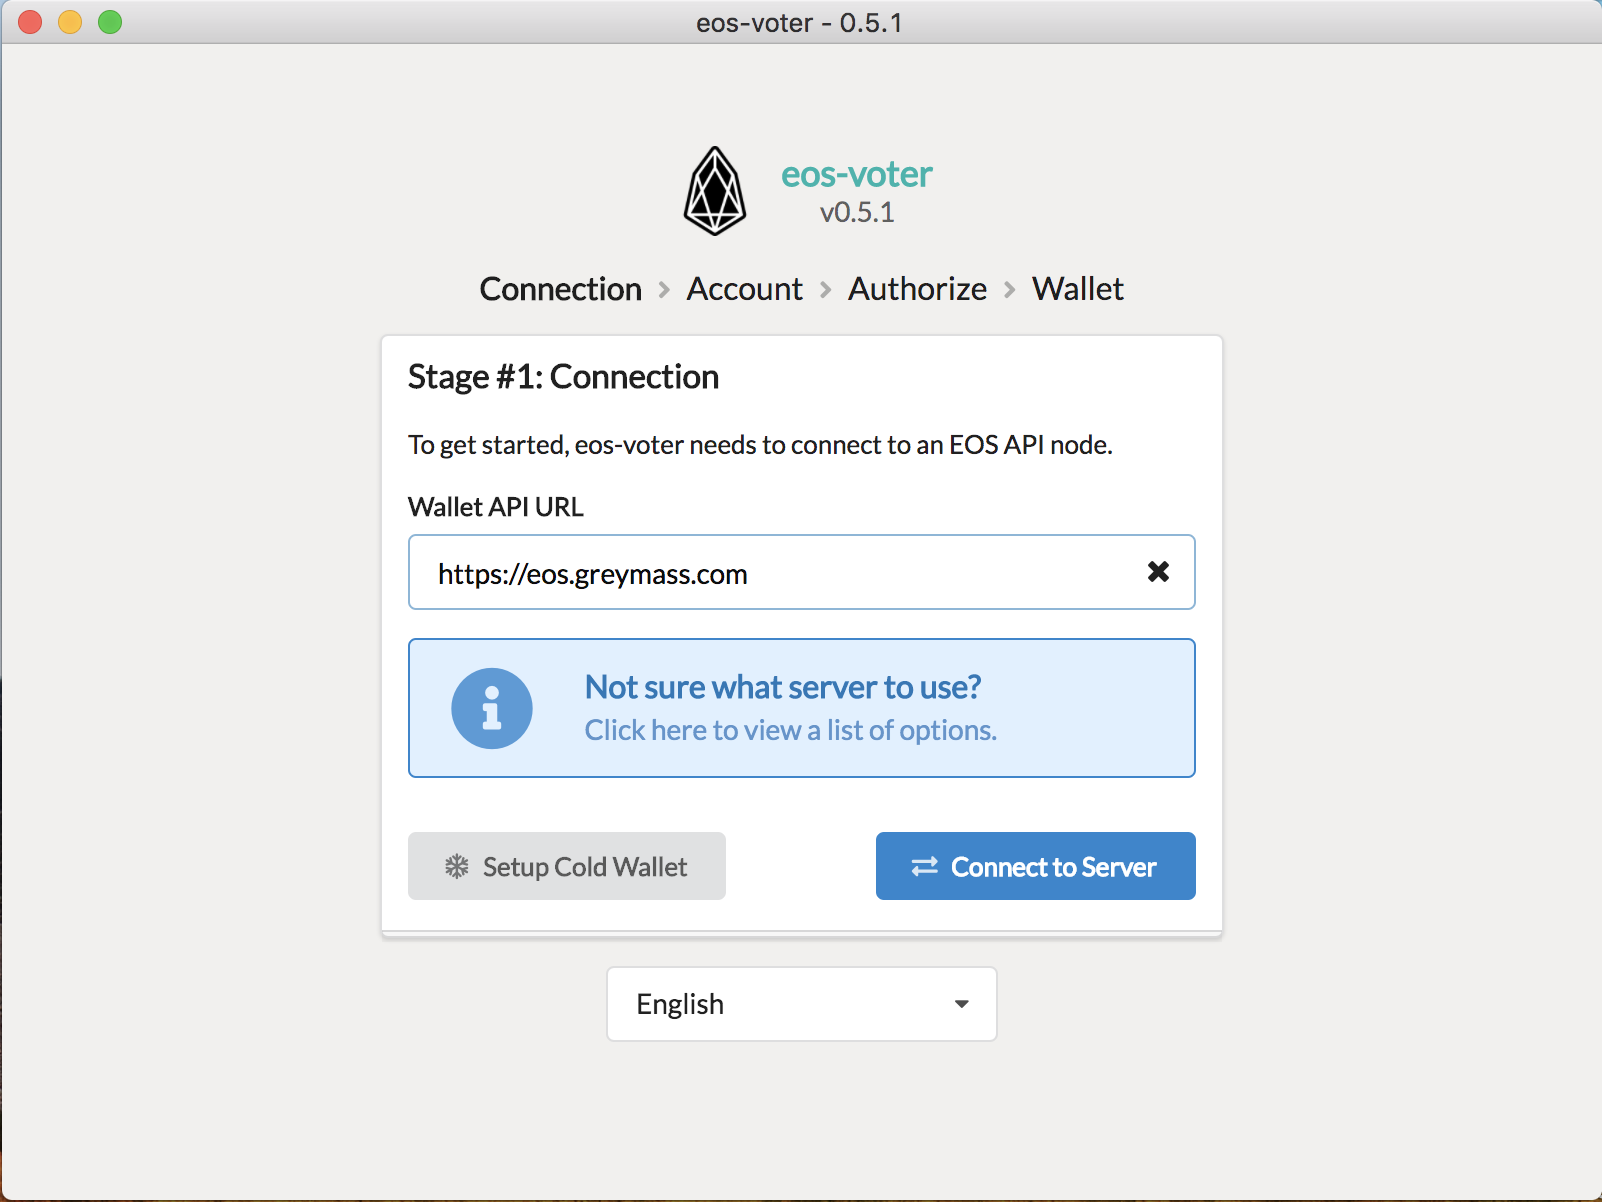Click the "Not sure what server to use?" heading

[x=783, y=687]
